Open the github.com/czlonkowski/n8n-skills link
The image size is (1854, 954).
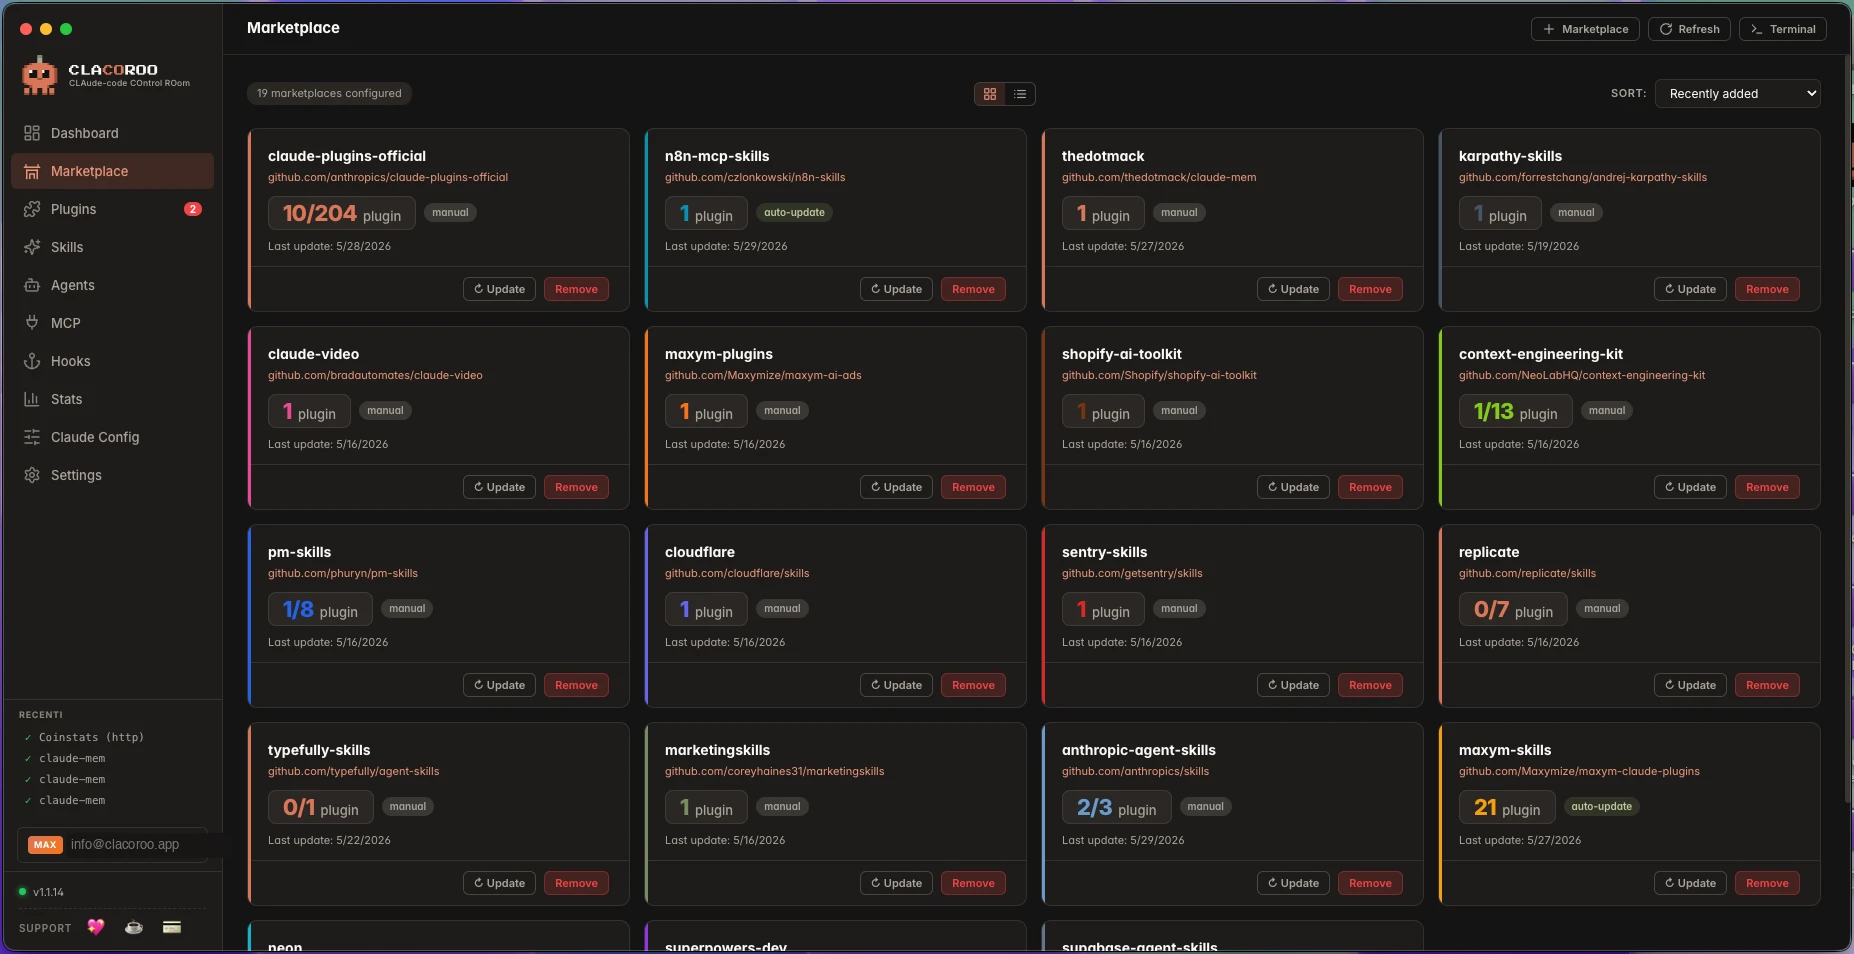[x=755, y=177]
